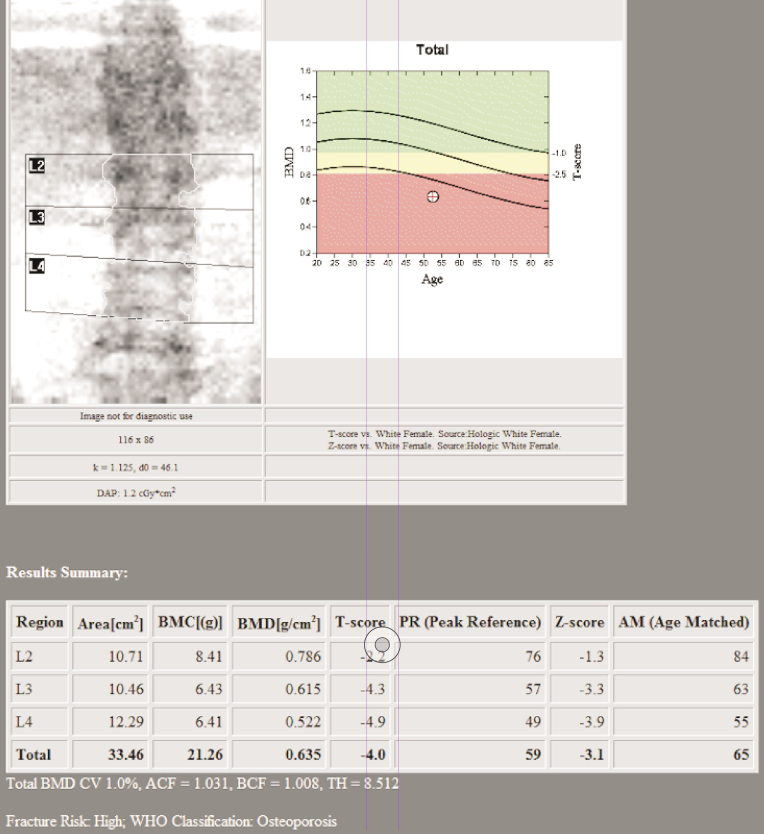Screen dimensions: 764x834
Task: Click the L4 vertebra label on scan
Action: point(37,266)
